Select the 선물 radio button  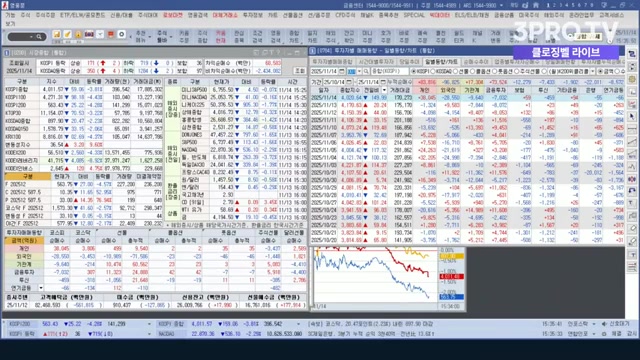click(x=457, y=71)
